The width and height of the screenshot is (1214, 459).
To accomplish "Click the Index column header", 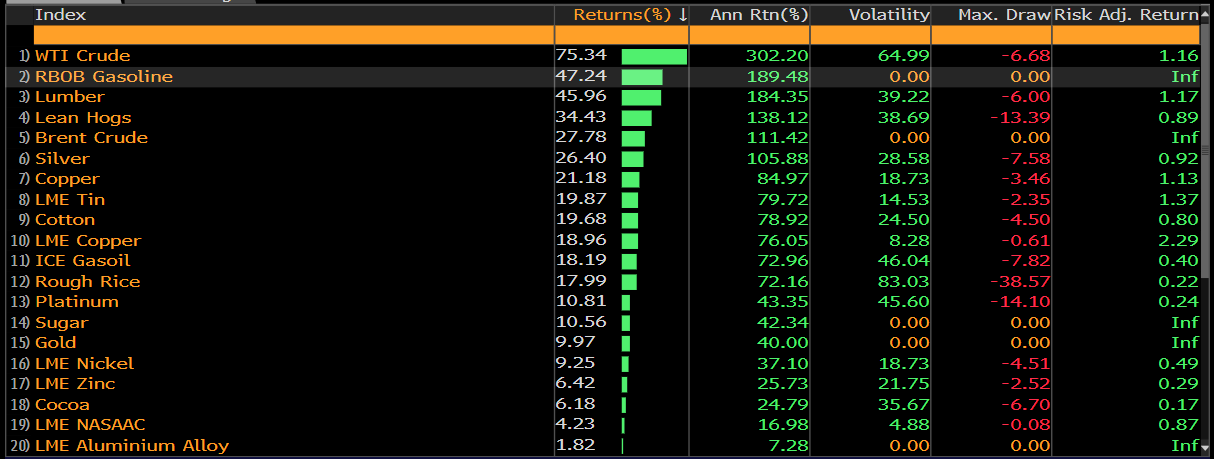I will tap(60, 15).
